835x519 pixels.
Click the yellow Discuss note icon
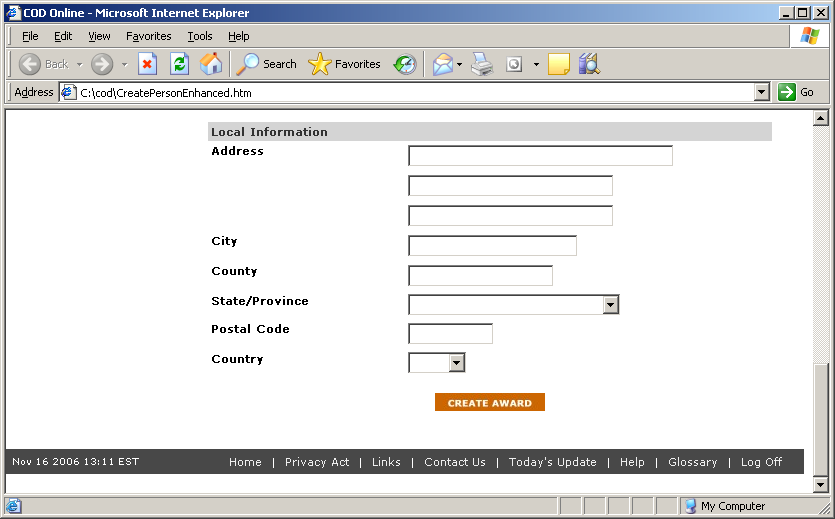click(559, 64)
